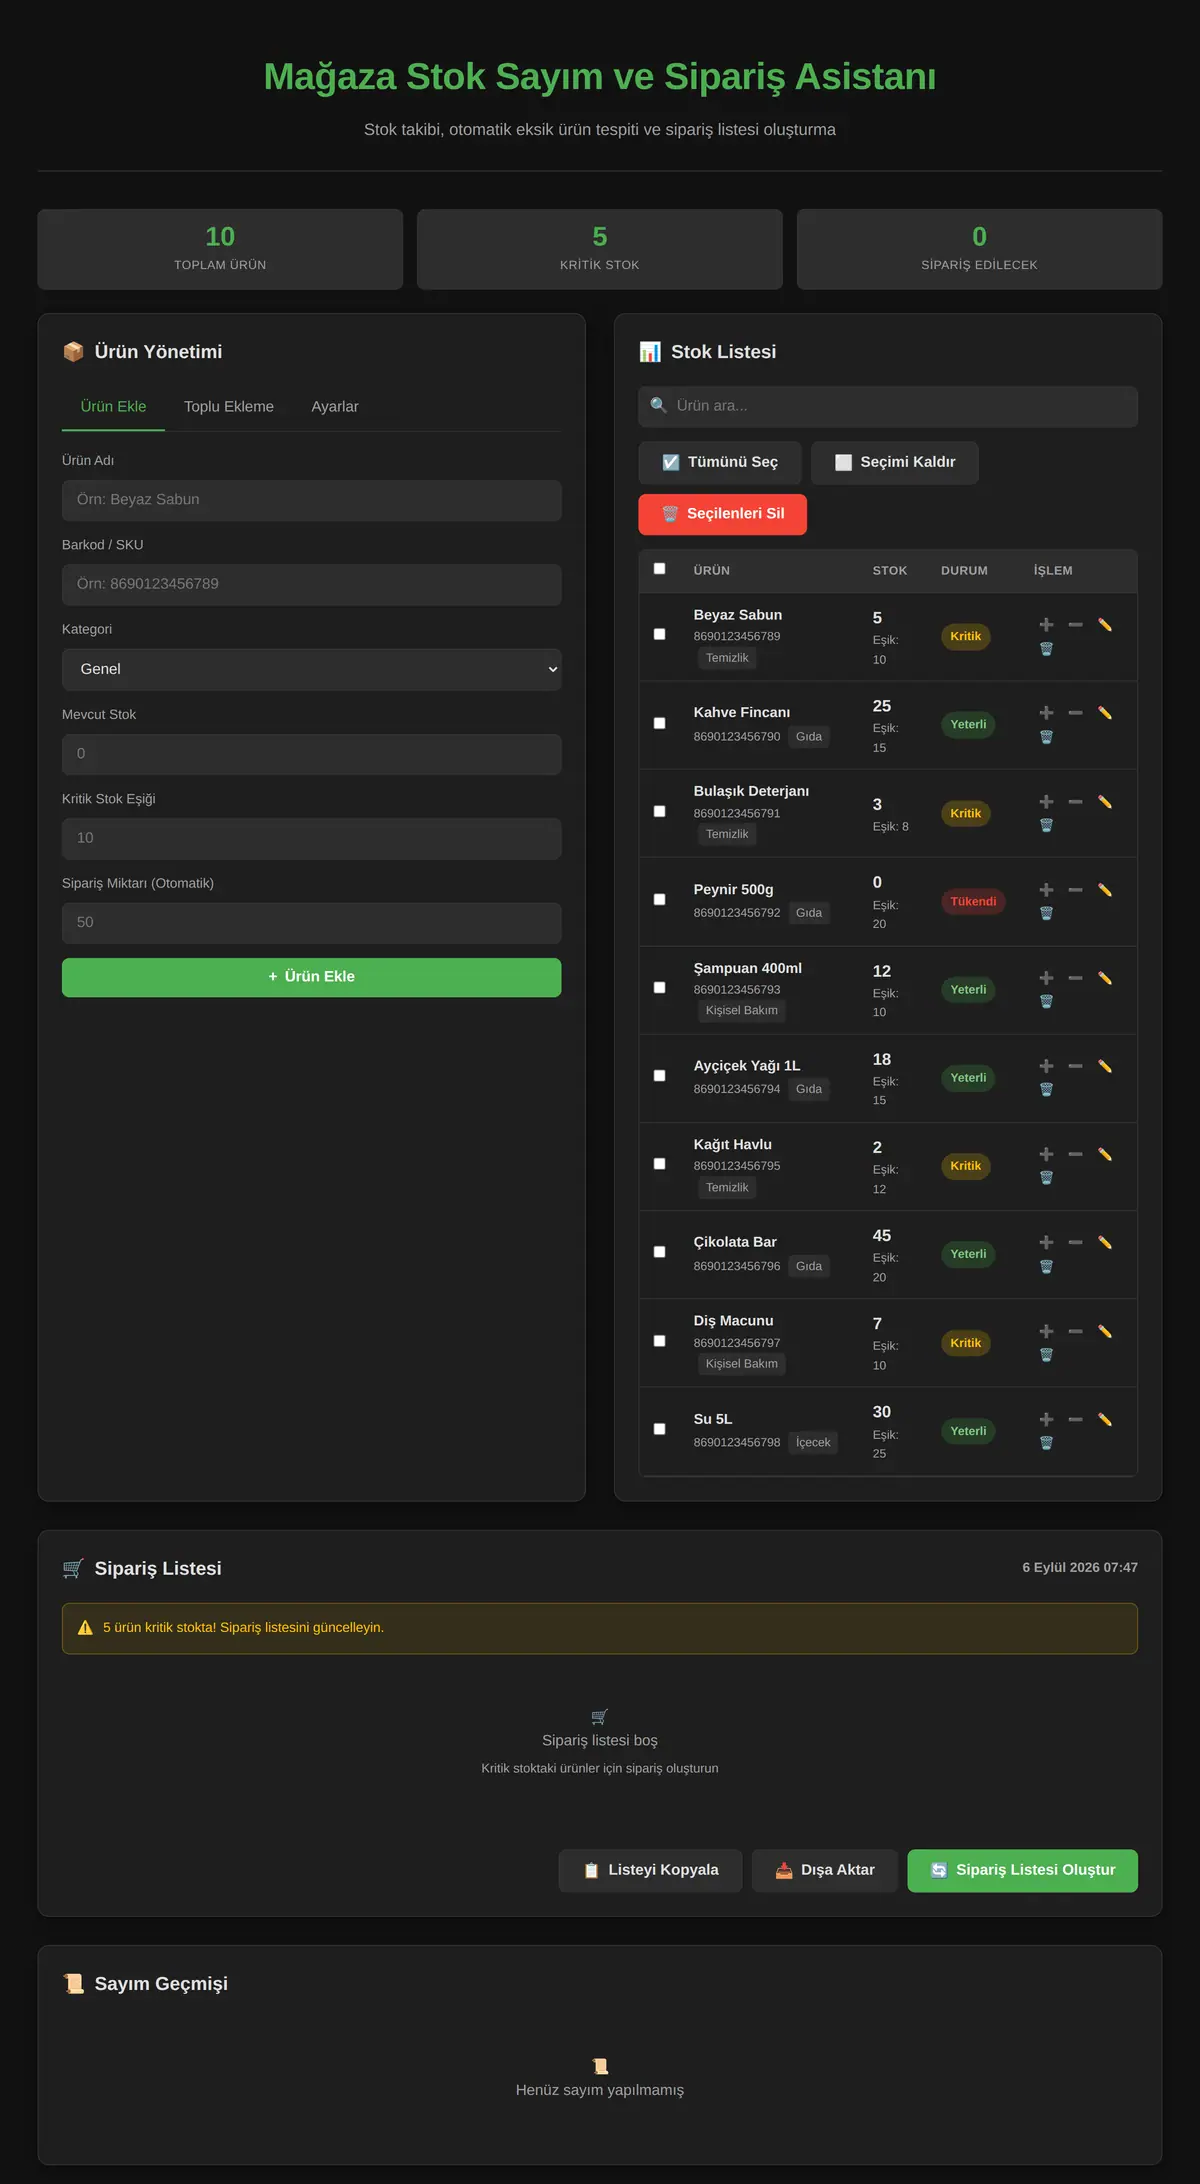Viewport: 1200px width, 2184px height.
Task: Select the Kritik Stok Eşiği field
Action: (x=311, y=838)
